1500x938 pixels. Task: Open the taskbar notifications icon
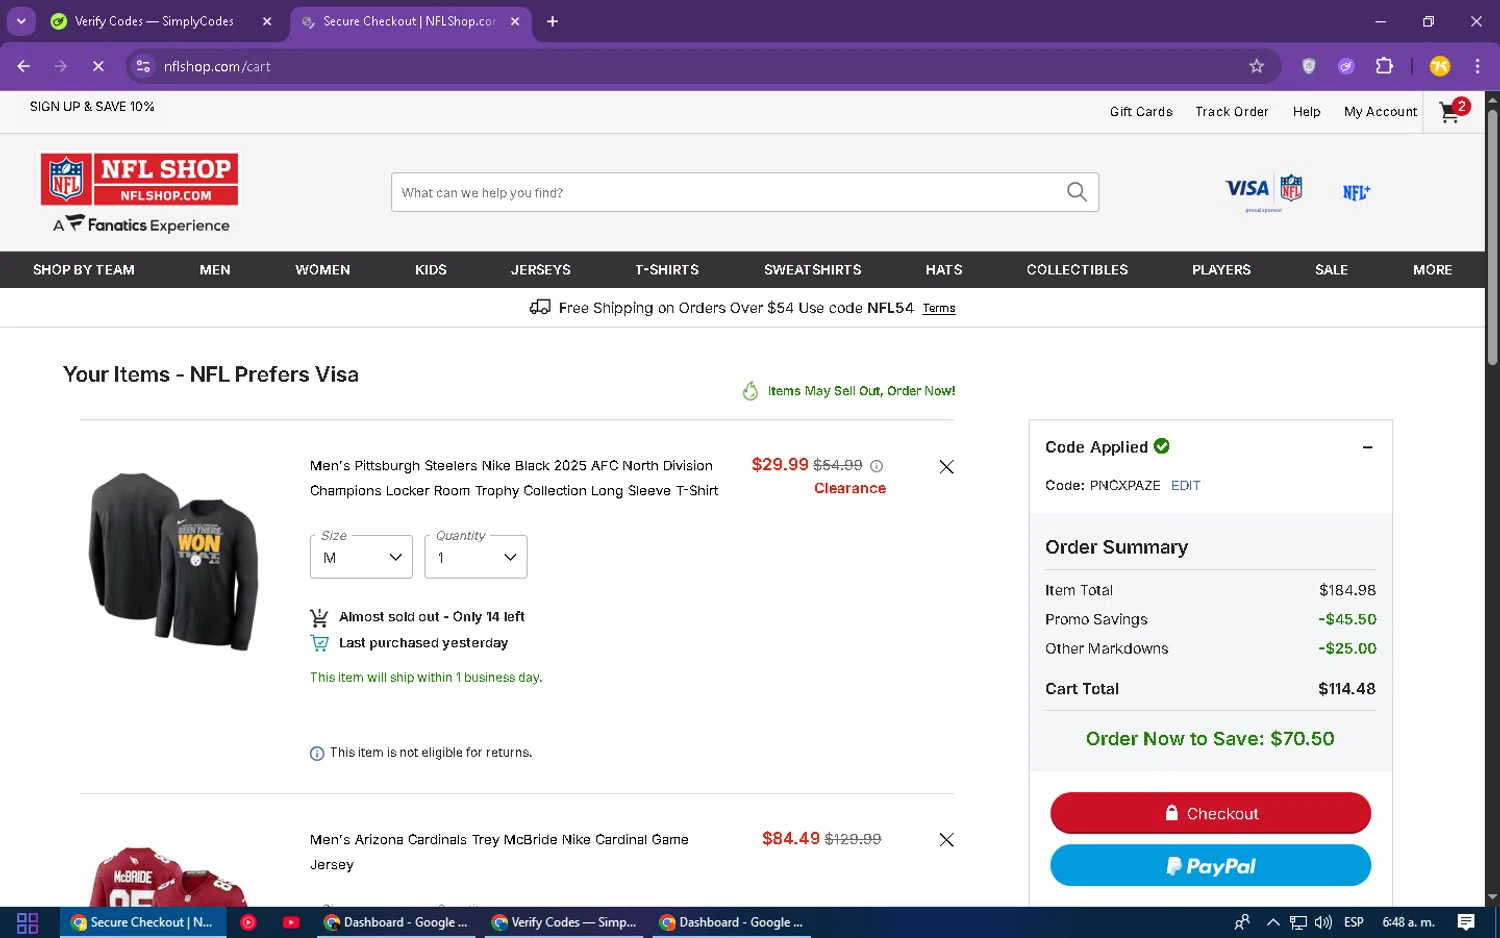[x=1465, y=922]
